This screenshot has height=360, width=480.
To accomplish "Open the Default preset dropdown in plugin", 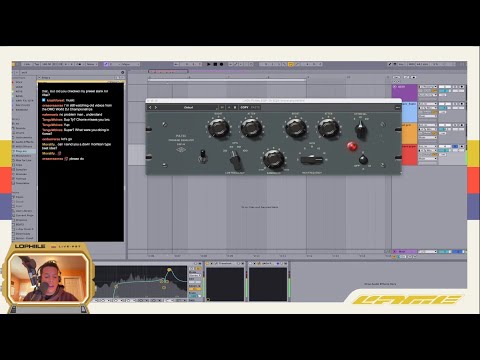I will coord(189,108).
